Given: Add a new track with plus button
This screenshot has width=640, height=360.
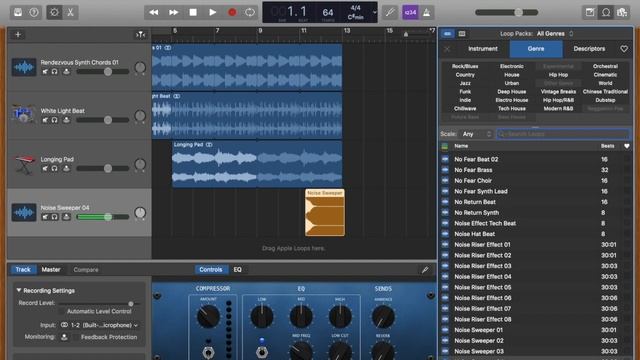Looking at the screenshot, I should [18, 35].
